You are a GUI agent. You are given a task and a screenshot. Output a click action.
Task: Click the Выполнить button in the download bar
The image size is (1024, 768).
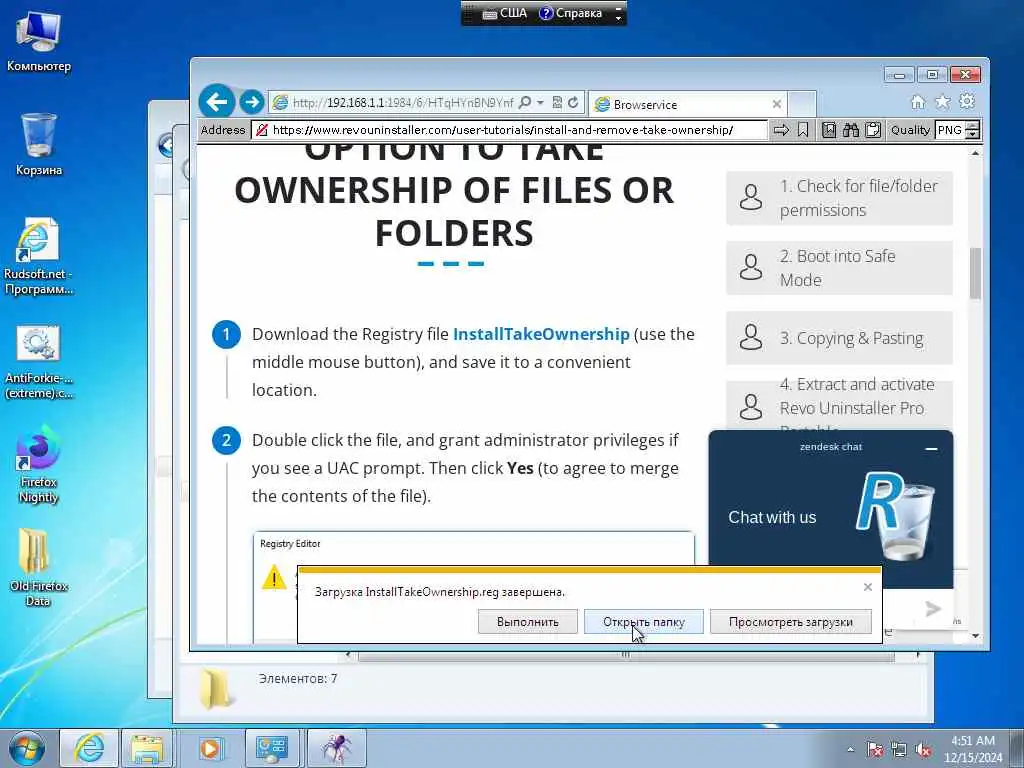(x=528, y=622)
